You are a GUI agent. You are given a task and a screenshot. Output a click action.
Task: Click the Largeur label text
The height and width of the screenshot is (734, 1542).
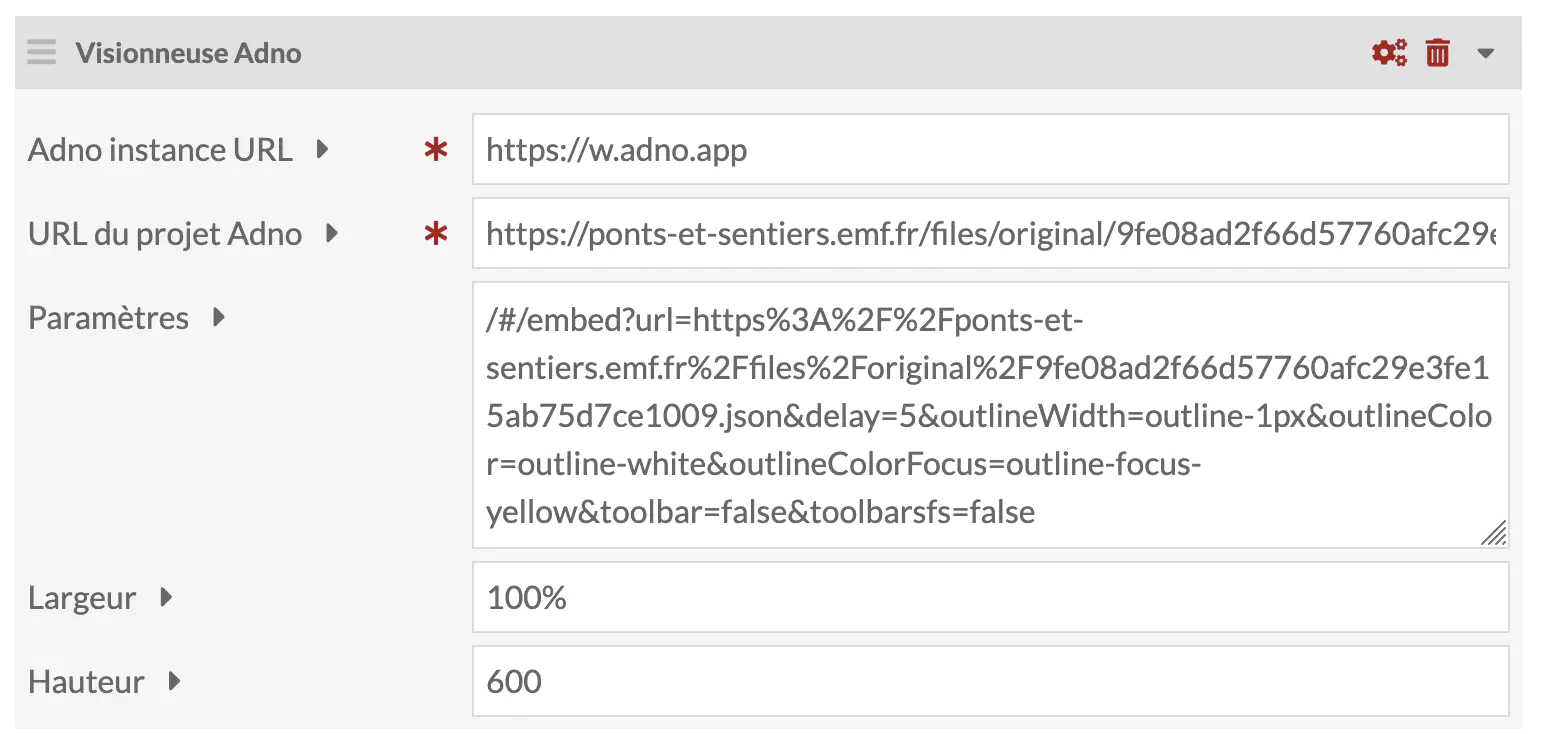[x=82, y=598]
